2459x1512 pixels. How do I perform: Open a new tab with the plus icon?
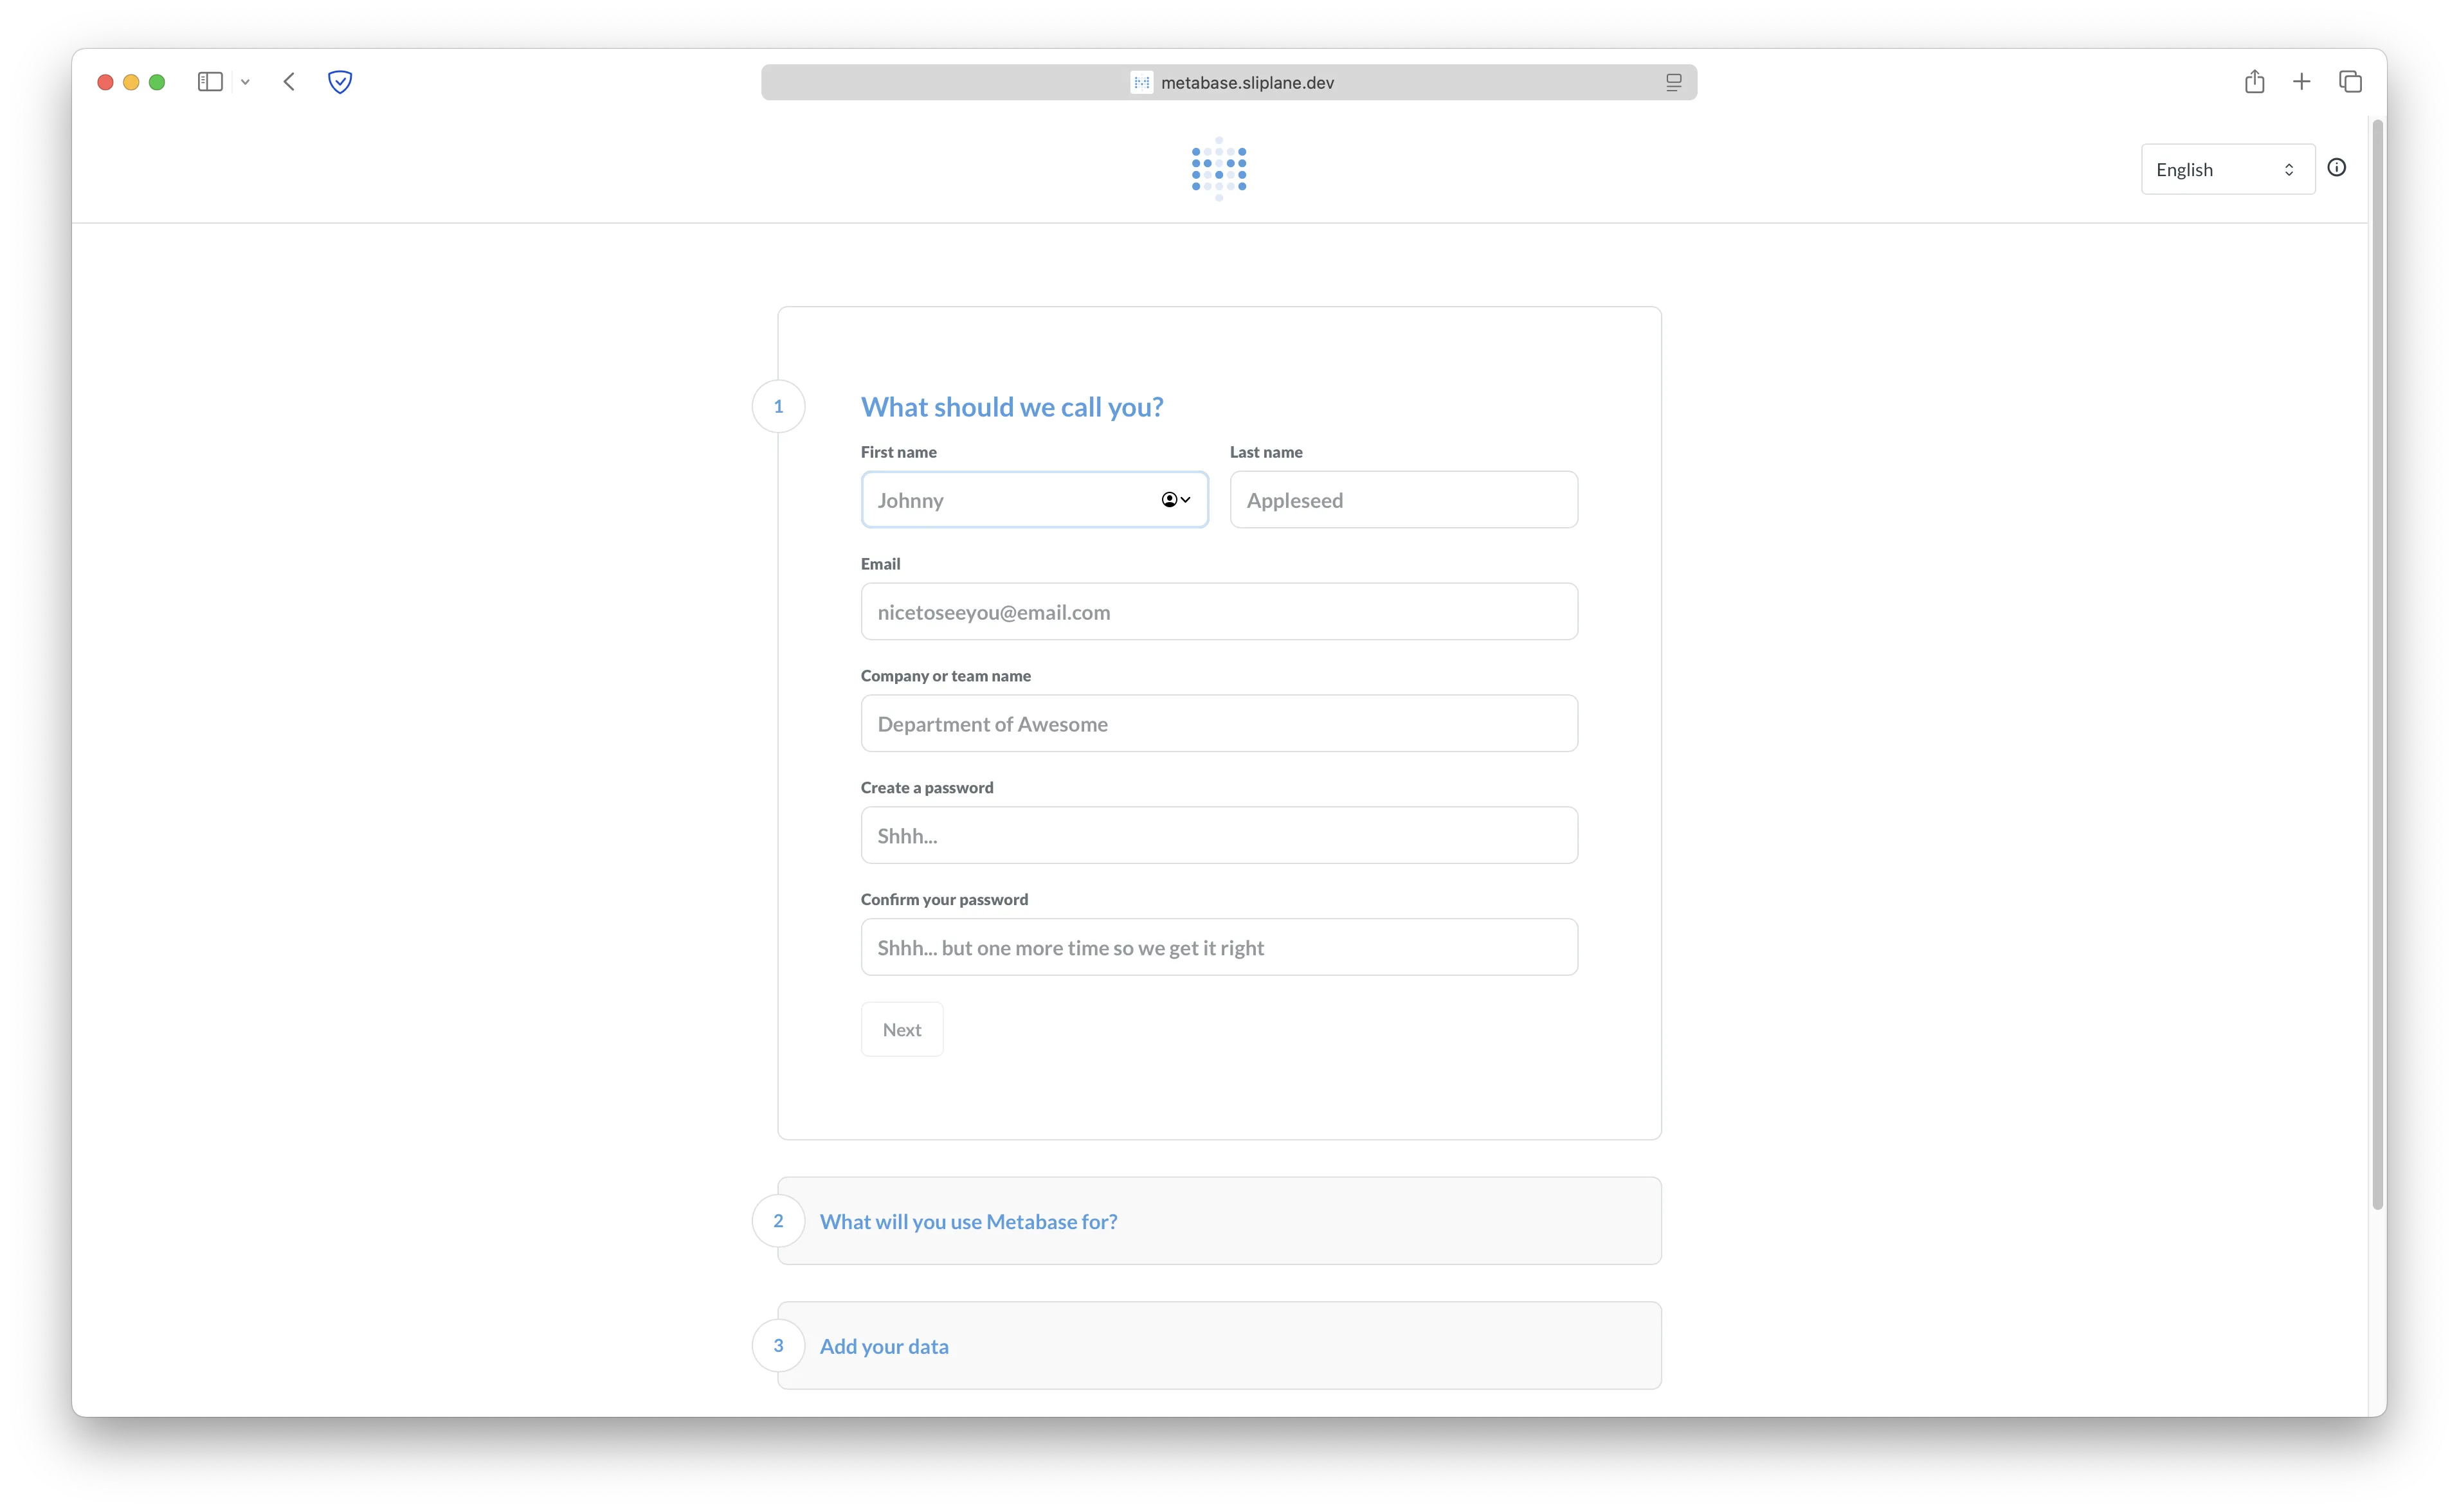point(2301,81)
